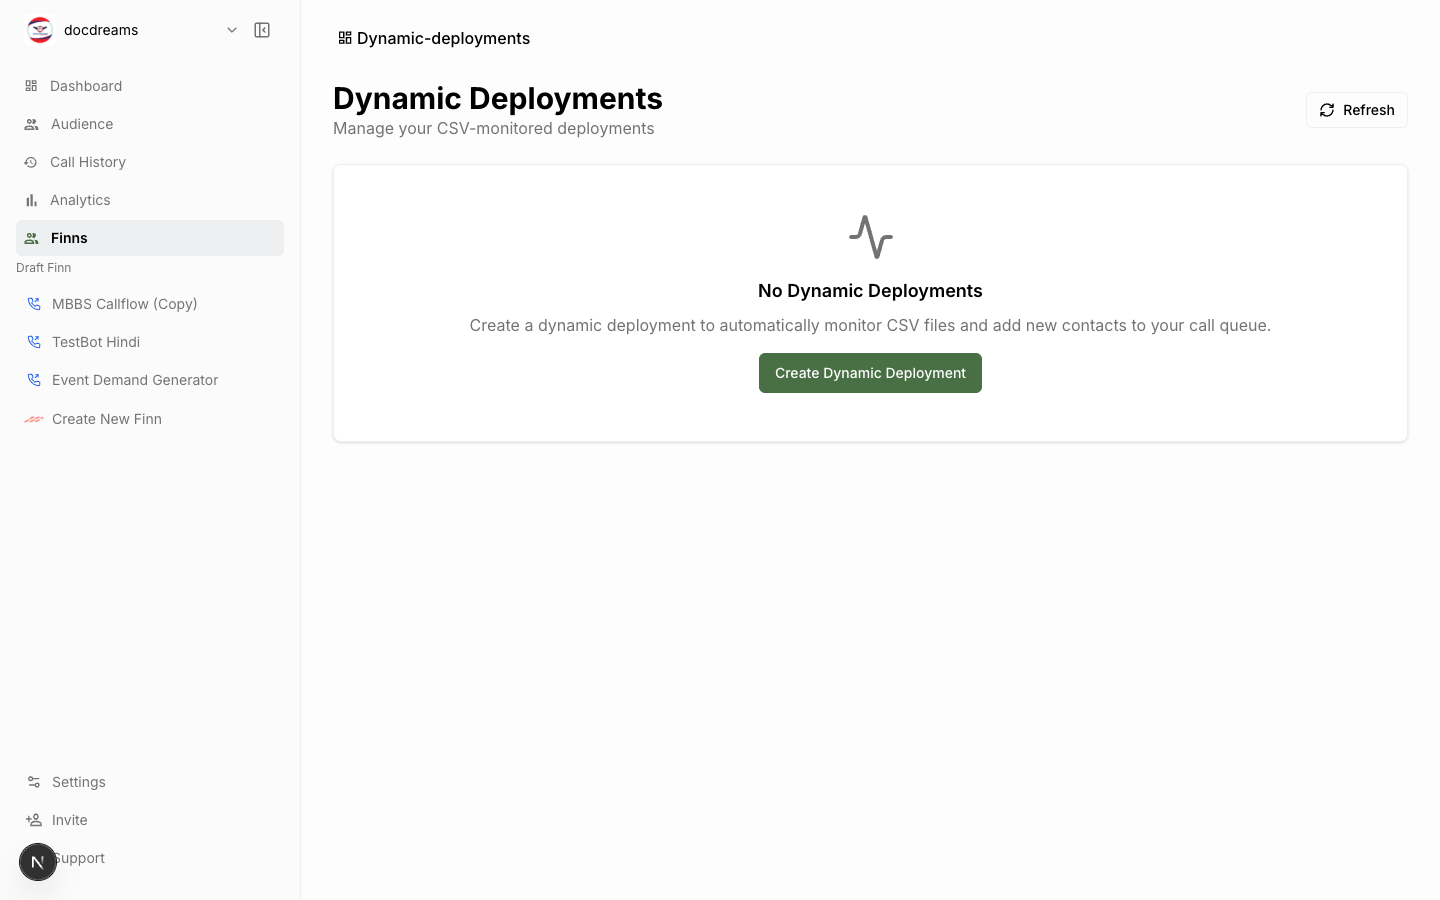Click the phone icon beside Event Demand Generator
1440x900 pixels.
click(34, 380)
